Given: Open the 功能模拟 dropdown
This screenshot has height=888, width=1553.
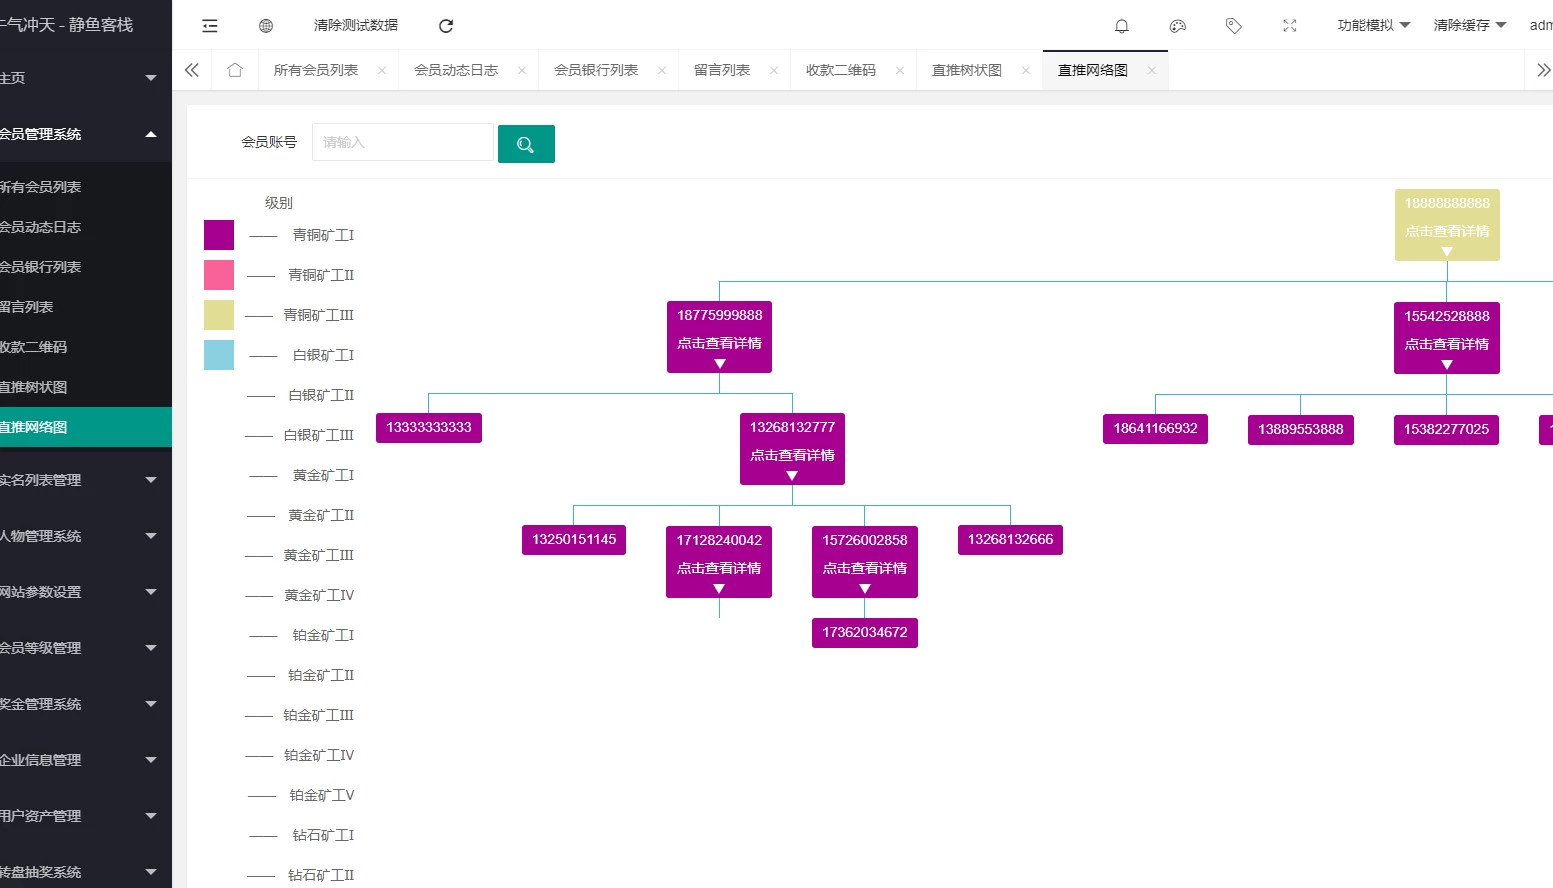Looking at the screenshot, I should 1373,25.
